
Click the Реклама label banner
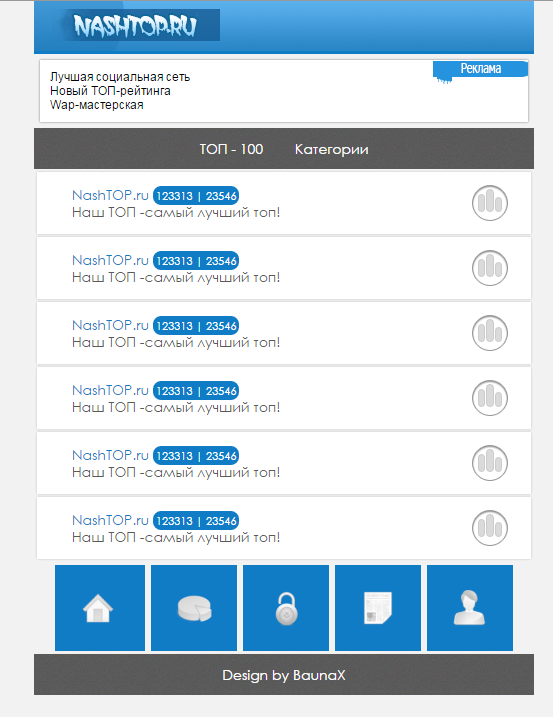click(480, 69)
